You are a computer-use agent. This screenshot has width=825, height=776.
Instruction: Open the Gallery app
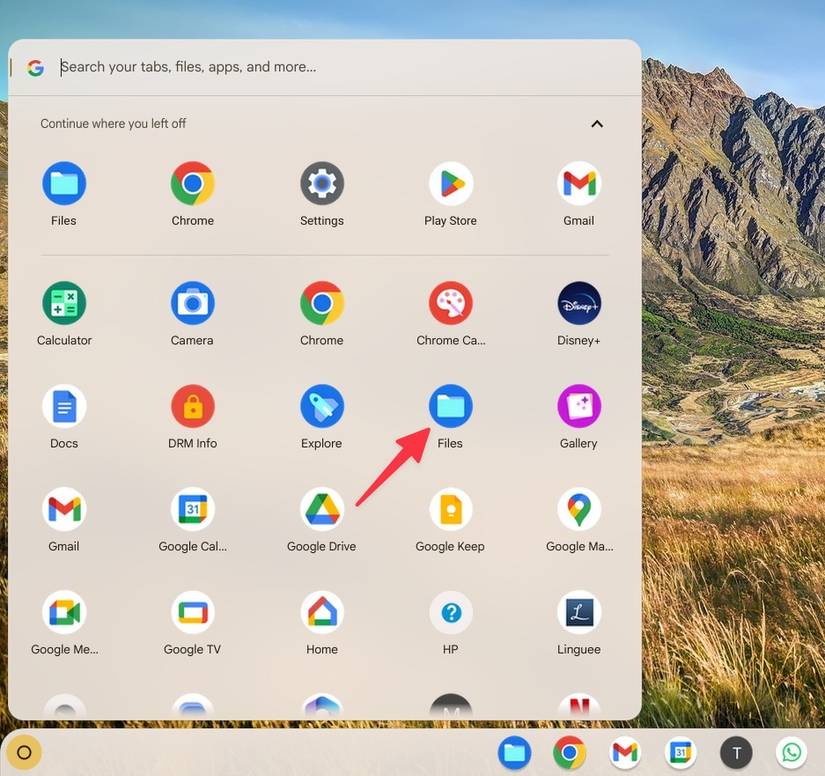tap(579, 407)
